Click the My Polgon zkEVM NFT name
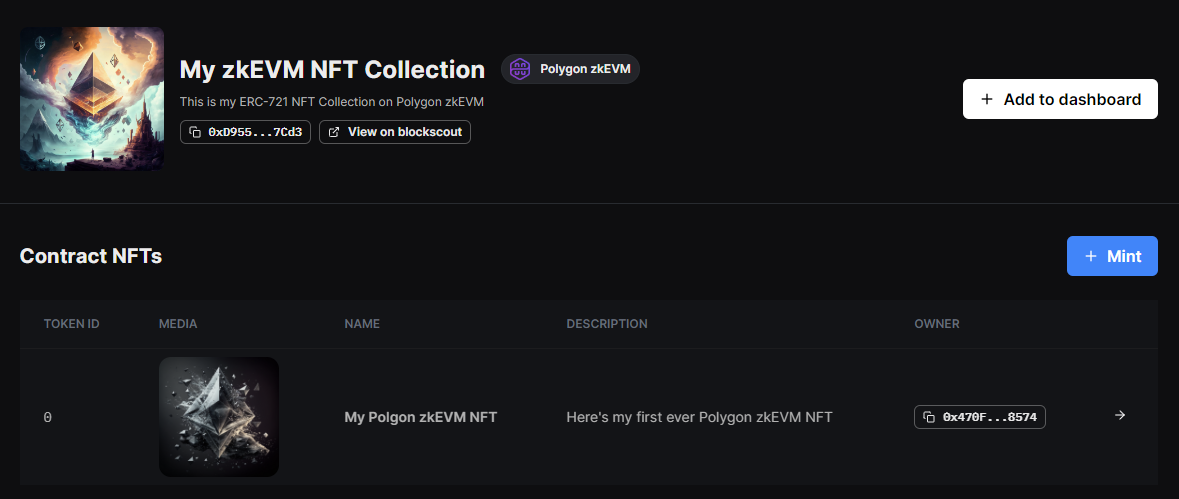Image resolution: width=1179 pixels, height=499 pixels. click(420, 416)
